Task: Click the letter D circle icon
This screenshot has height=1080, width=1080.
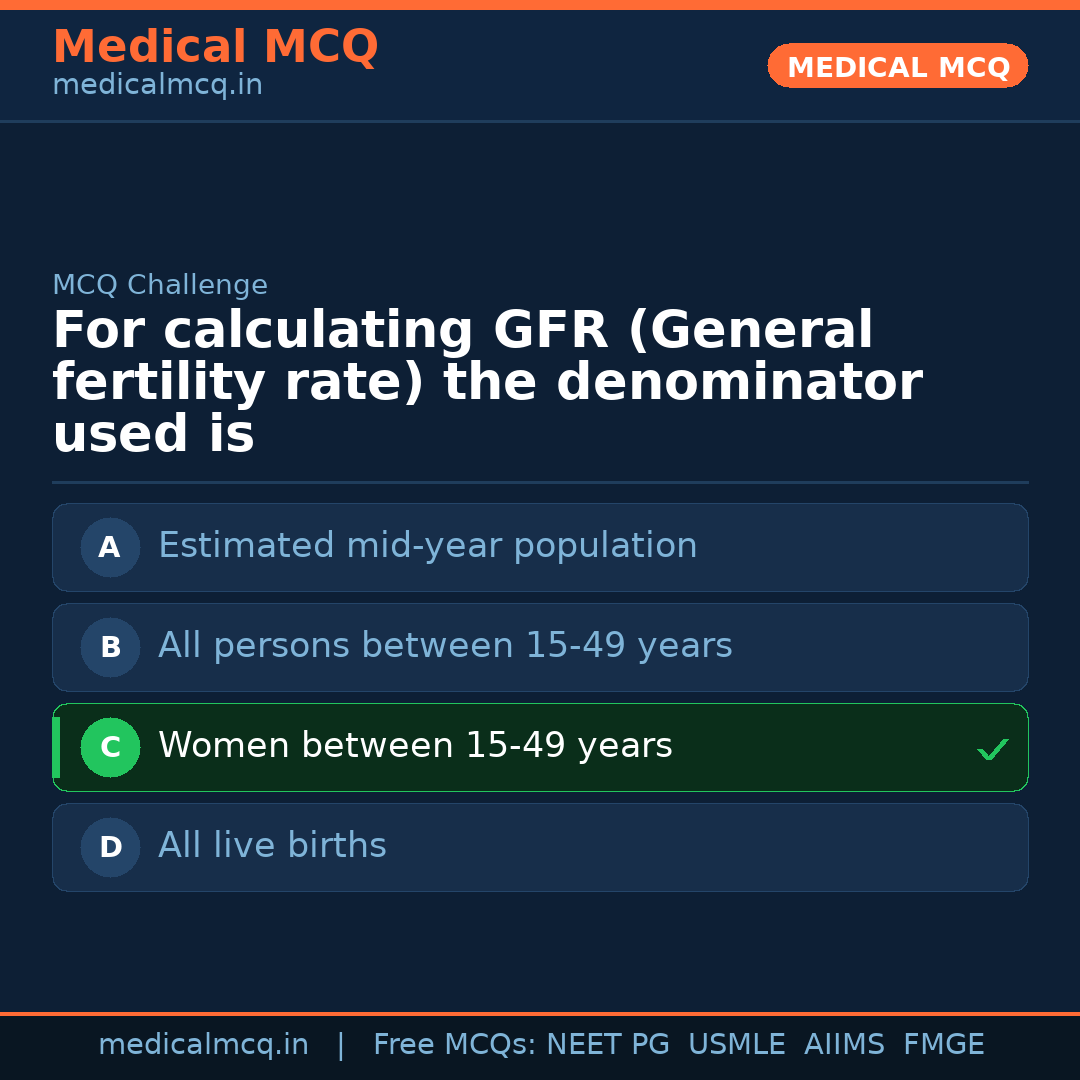Action: click(x=110, y=847)
